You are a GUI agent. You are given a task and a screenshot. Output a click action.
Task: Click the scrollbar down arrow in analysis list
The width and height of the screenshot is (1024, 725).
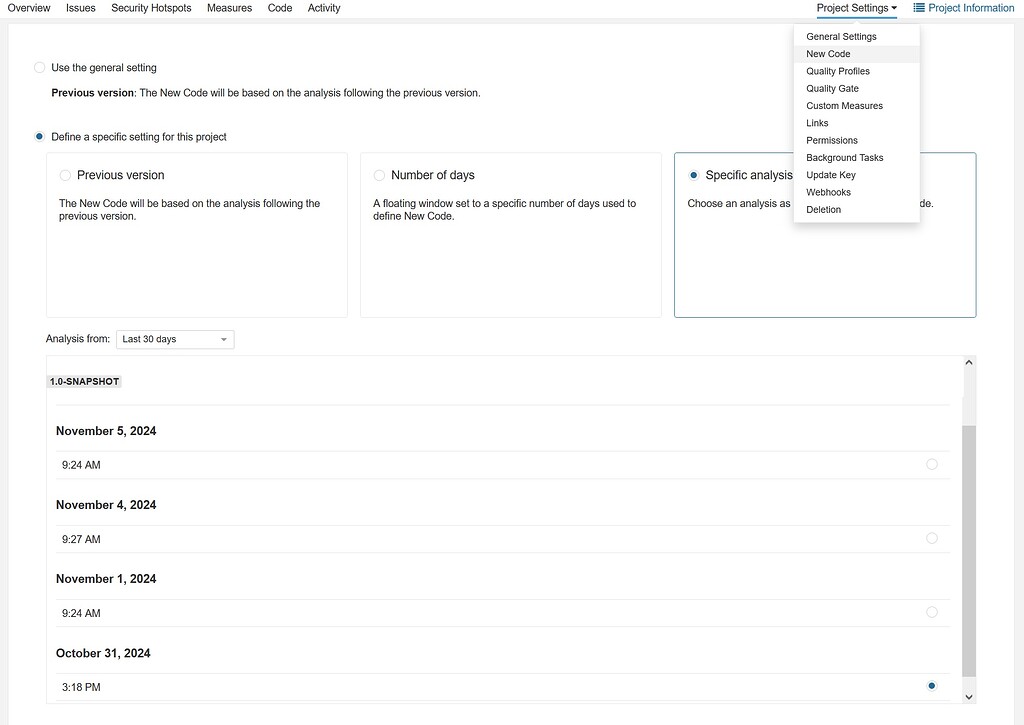pos(967,695)
